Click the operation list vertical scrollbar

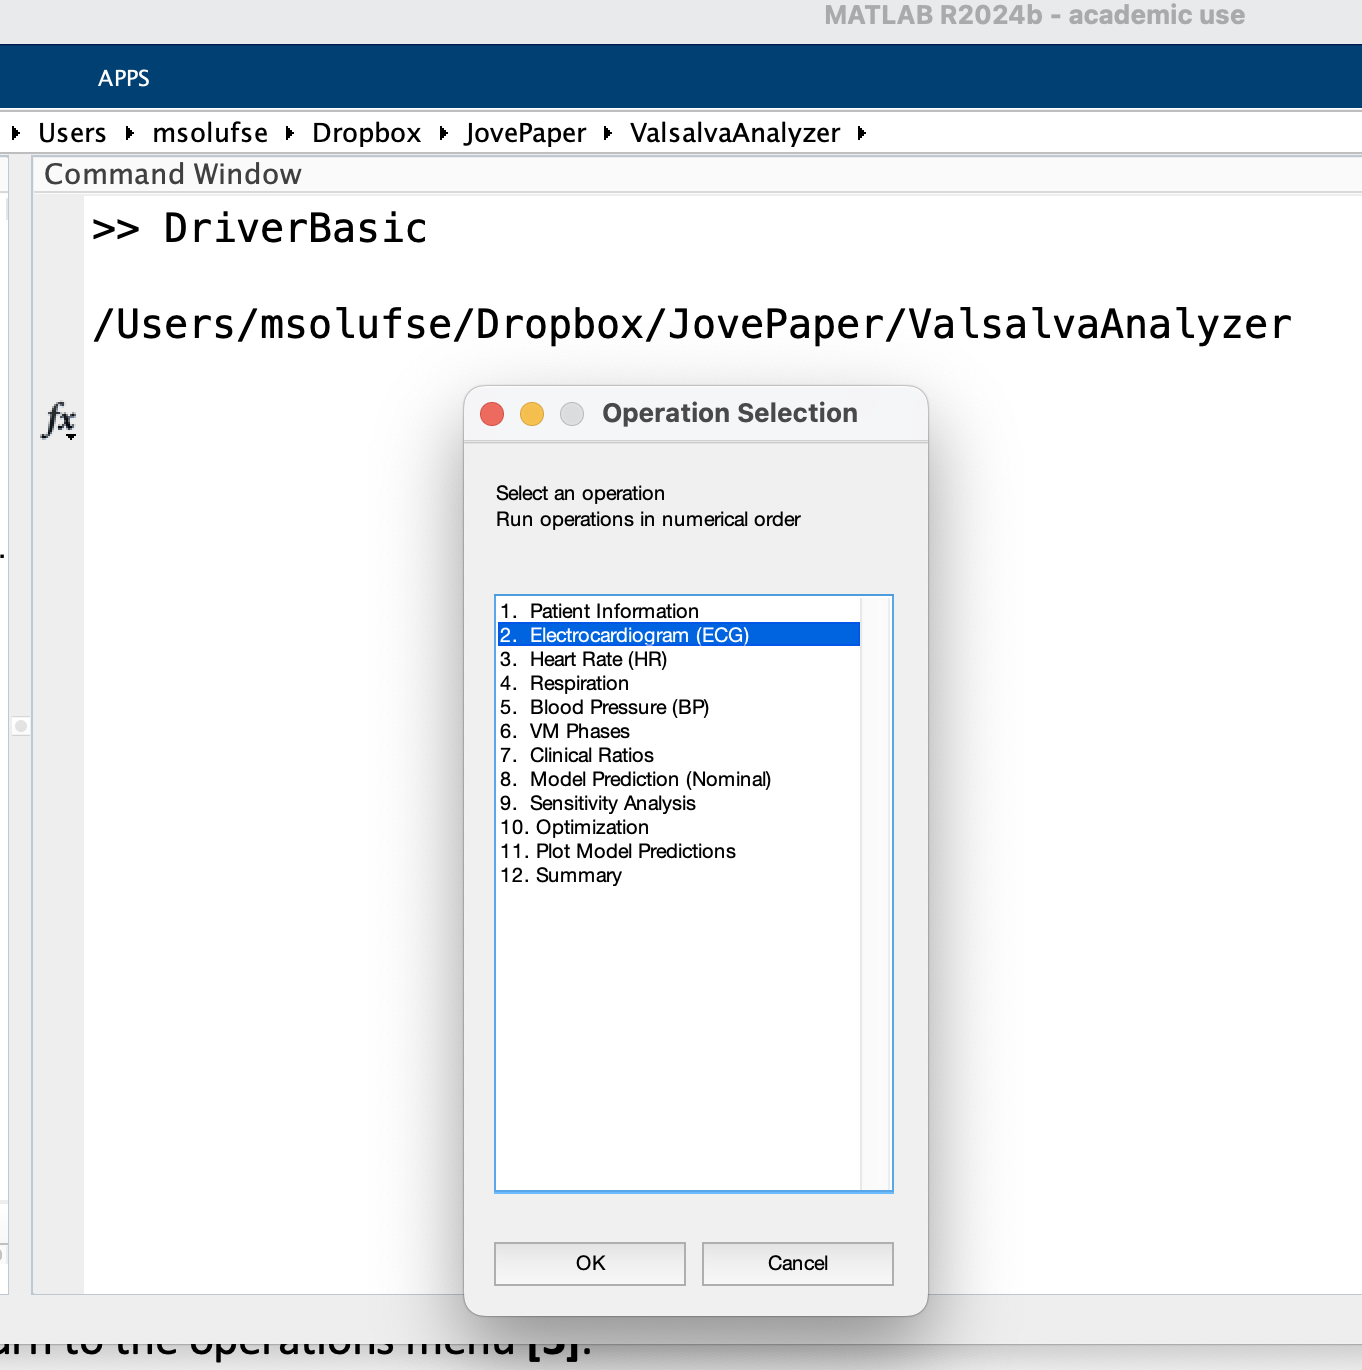click(875, 892)
